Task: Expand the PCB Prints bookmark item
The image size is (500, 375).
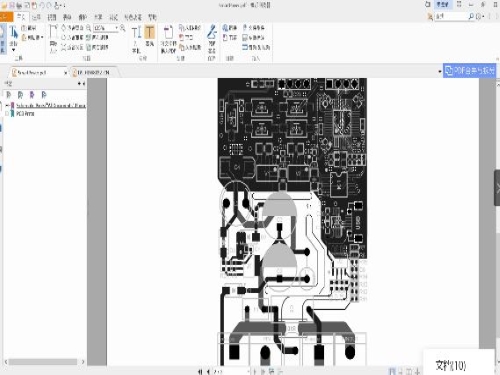Action: (x=7, y=114)
